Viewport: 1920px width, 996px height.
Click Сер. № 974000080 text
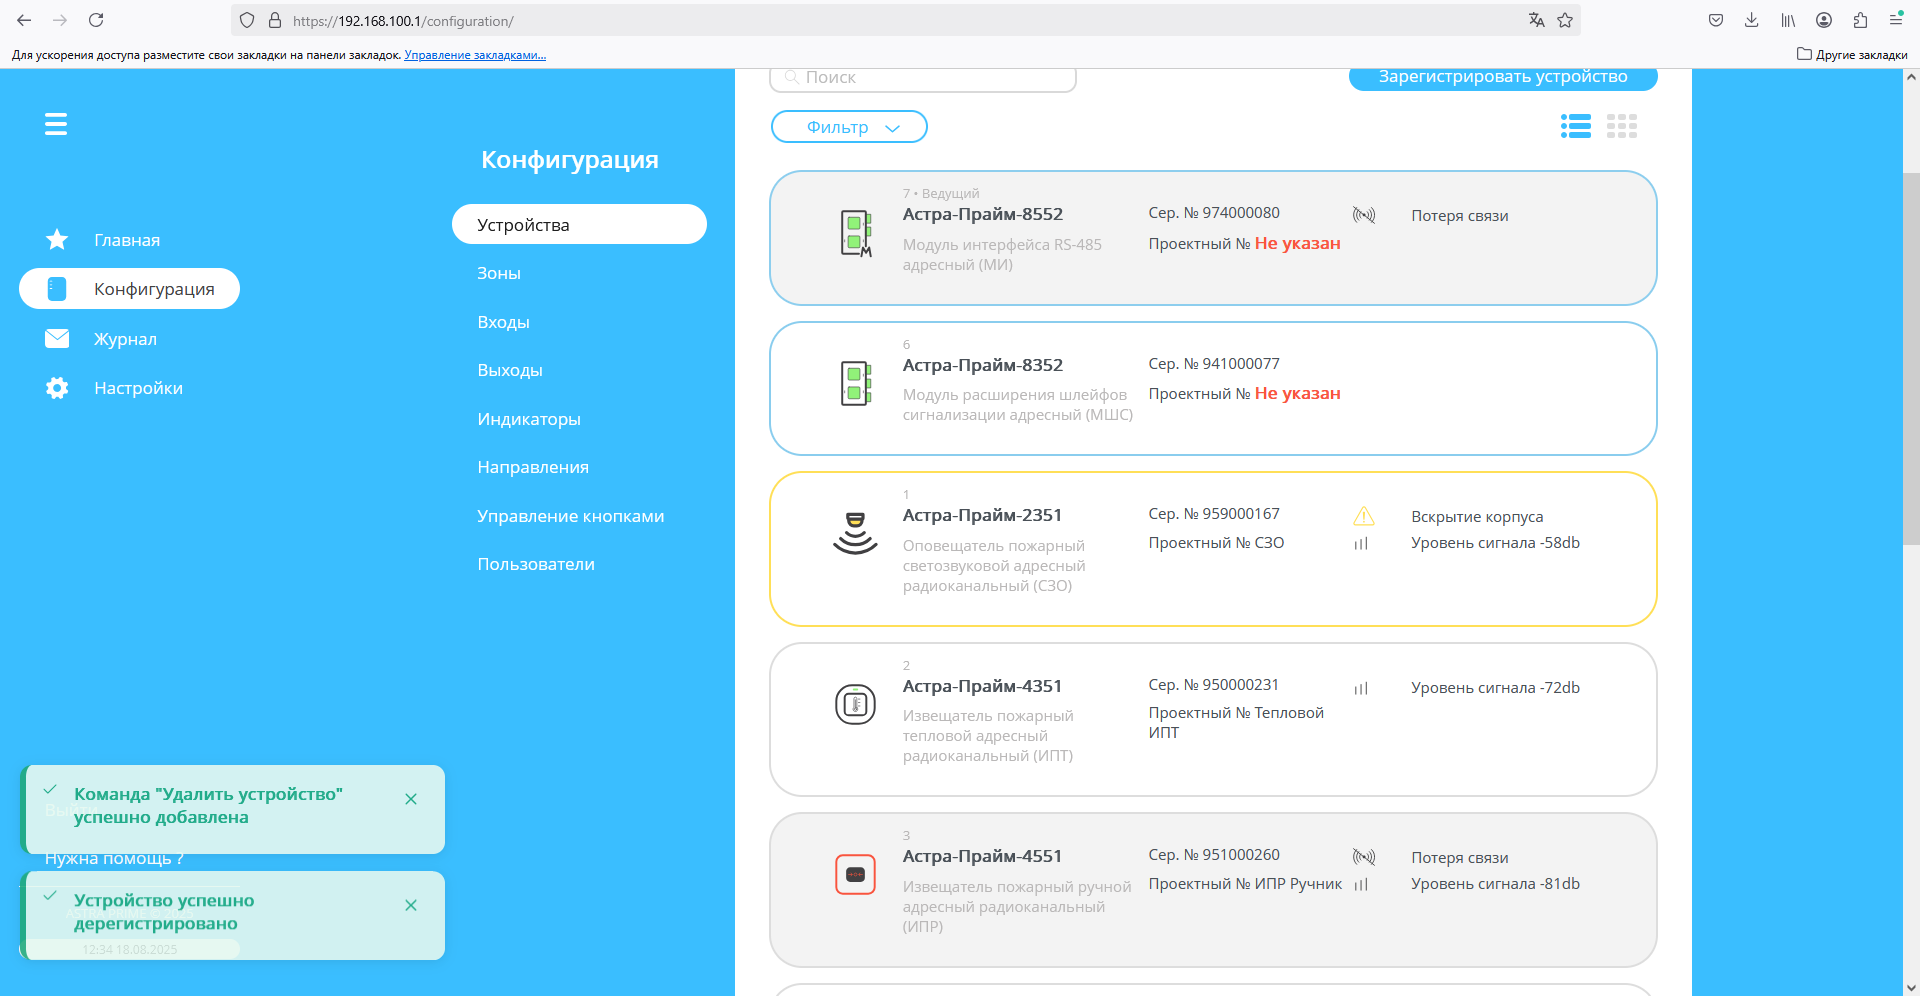(1214, 213)
